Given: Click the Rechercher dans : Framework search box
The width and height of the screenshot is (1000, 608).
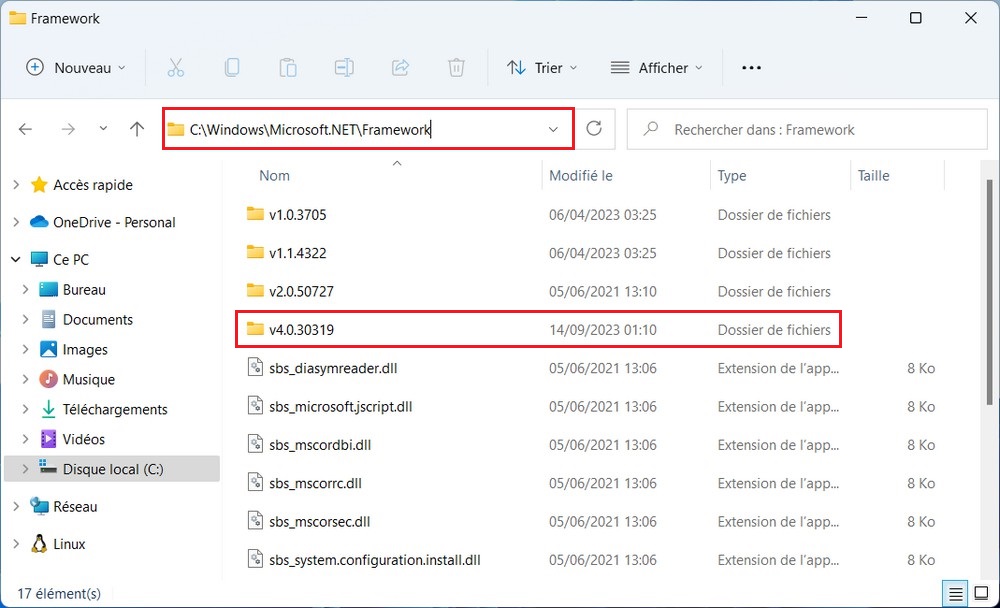Looking at the screenshot, I should coord(807,130).
